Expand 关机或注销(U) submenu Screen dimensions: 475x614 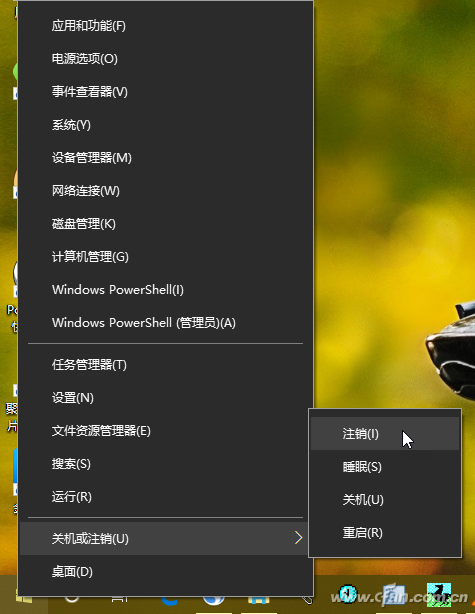(x=165, y=538)
